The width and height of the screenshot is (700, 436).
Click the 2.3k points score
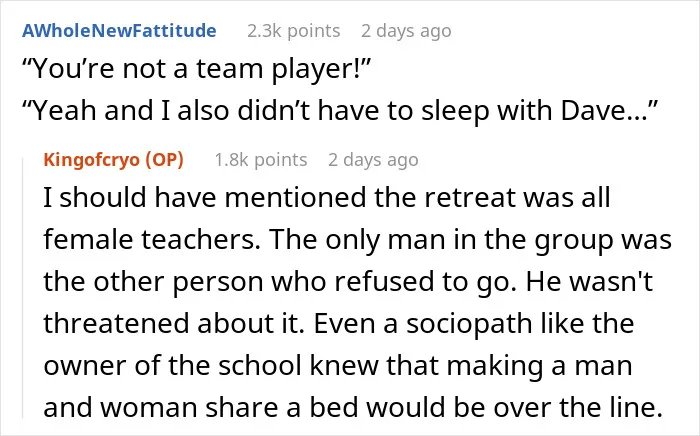click(x=293, y=31)
